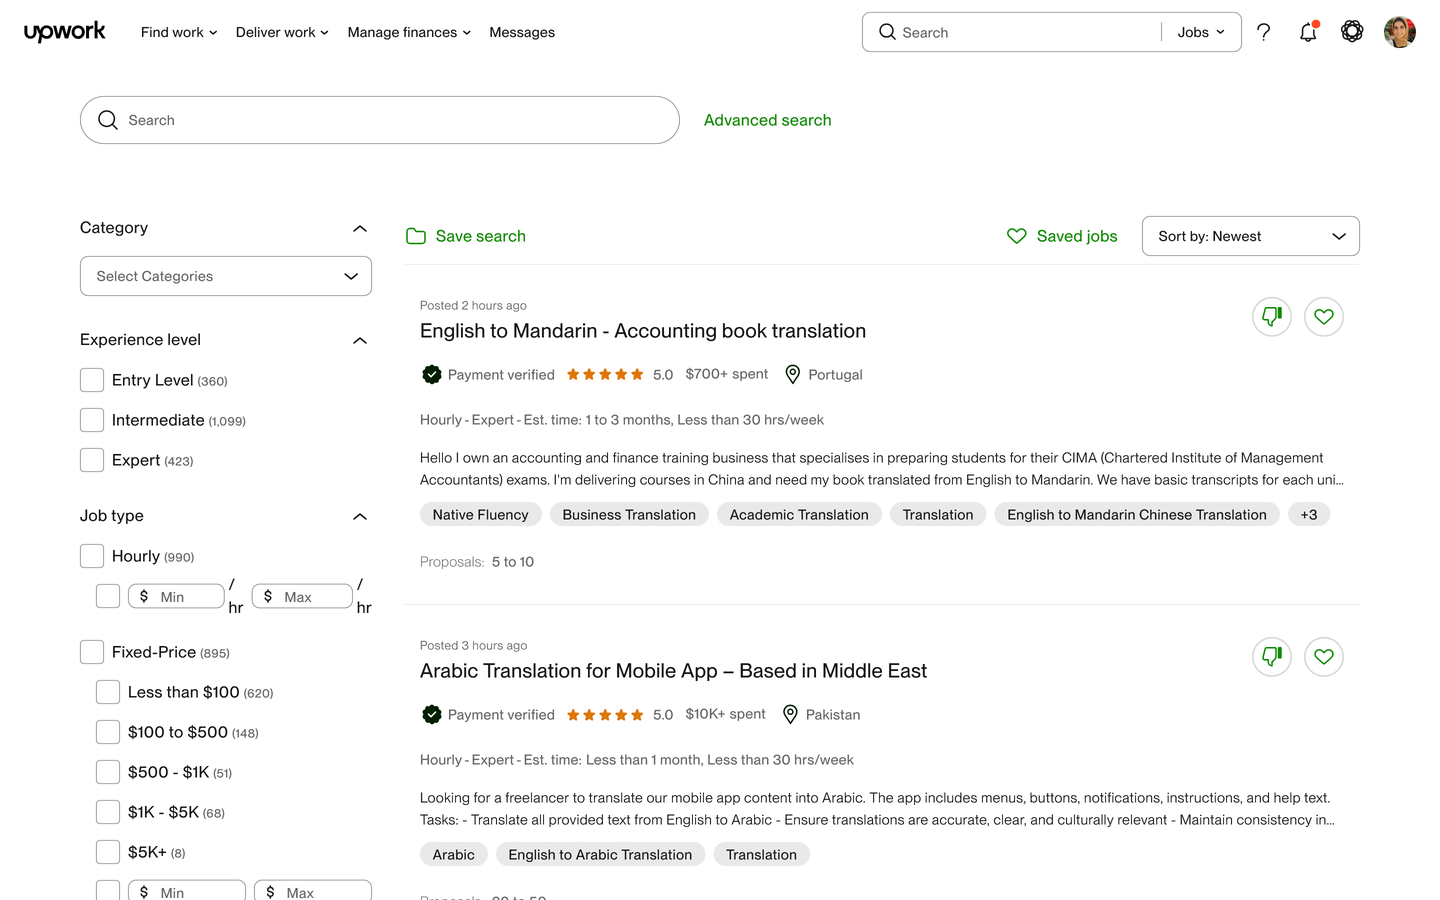Check the $5K+ budget filter
Viewport: 1440px width, 900px height.
point(108,852)
